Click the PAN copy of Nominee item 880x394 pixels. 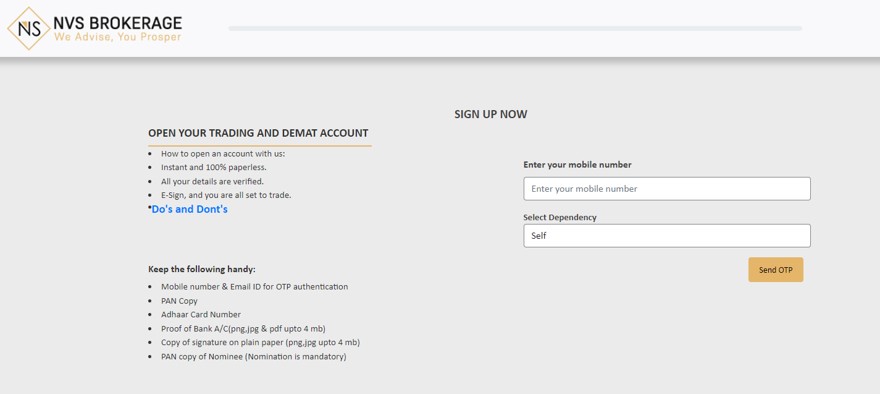[x=254, y=357]
